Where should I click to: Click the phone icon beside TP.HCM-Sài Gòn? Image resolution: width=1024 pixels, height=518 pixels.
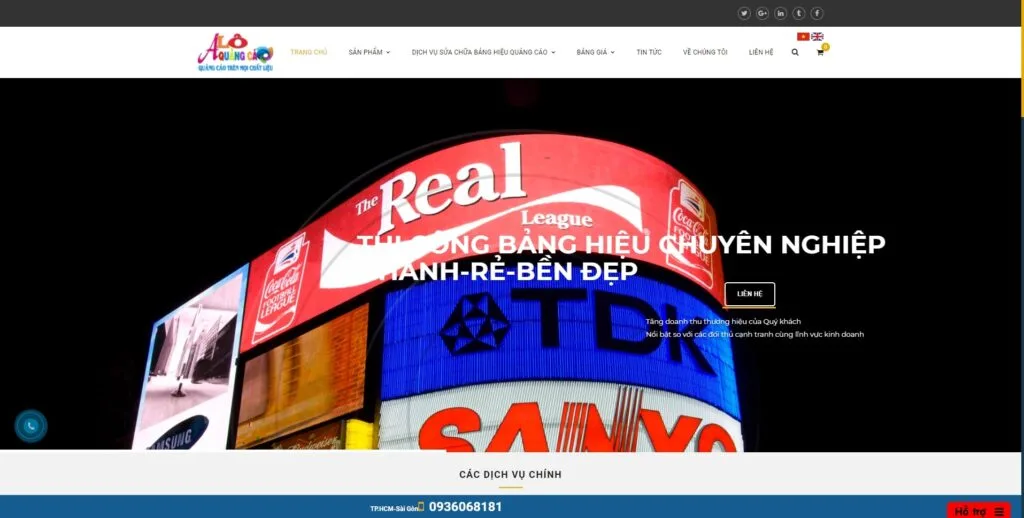(x=421, y=506)
